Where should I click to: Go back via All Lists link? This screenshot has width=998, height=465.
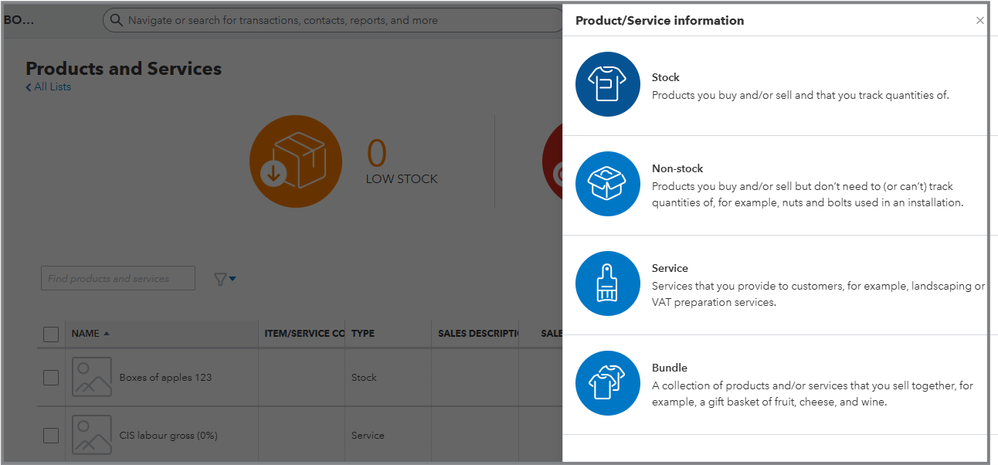(x=48, y=87)
